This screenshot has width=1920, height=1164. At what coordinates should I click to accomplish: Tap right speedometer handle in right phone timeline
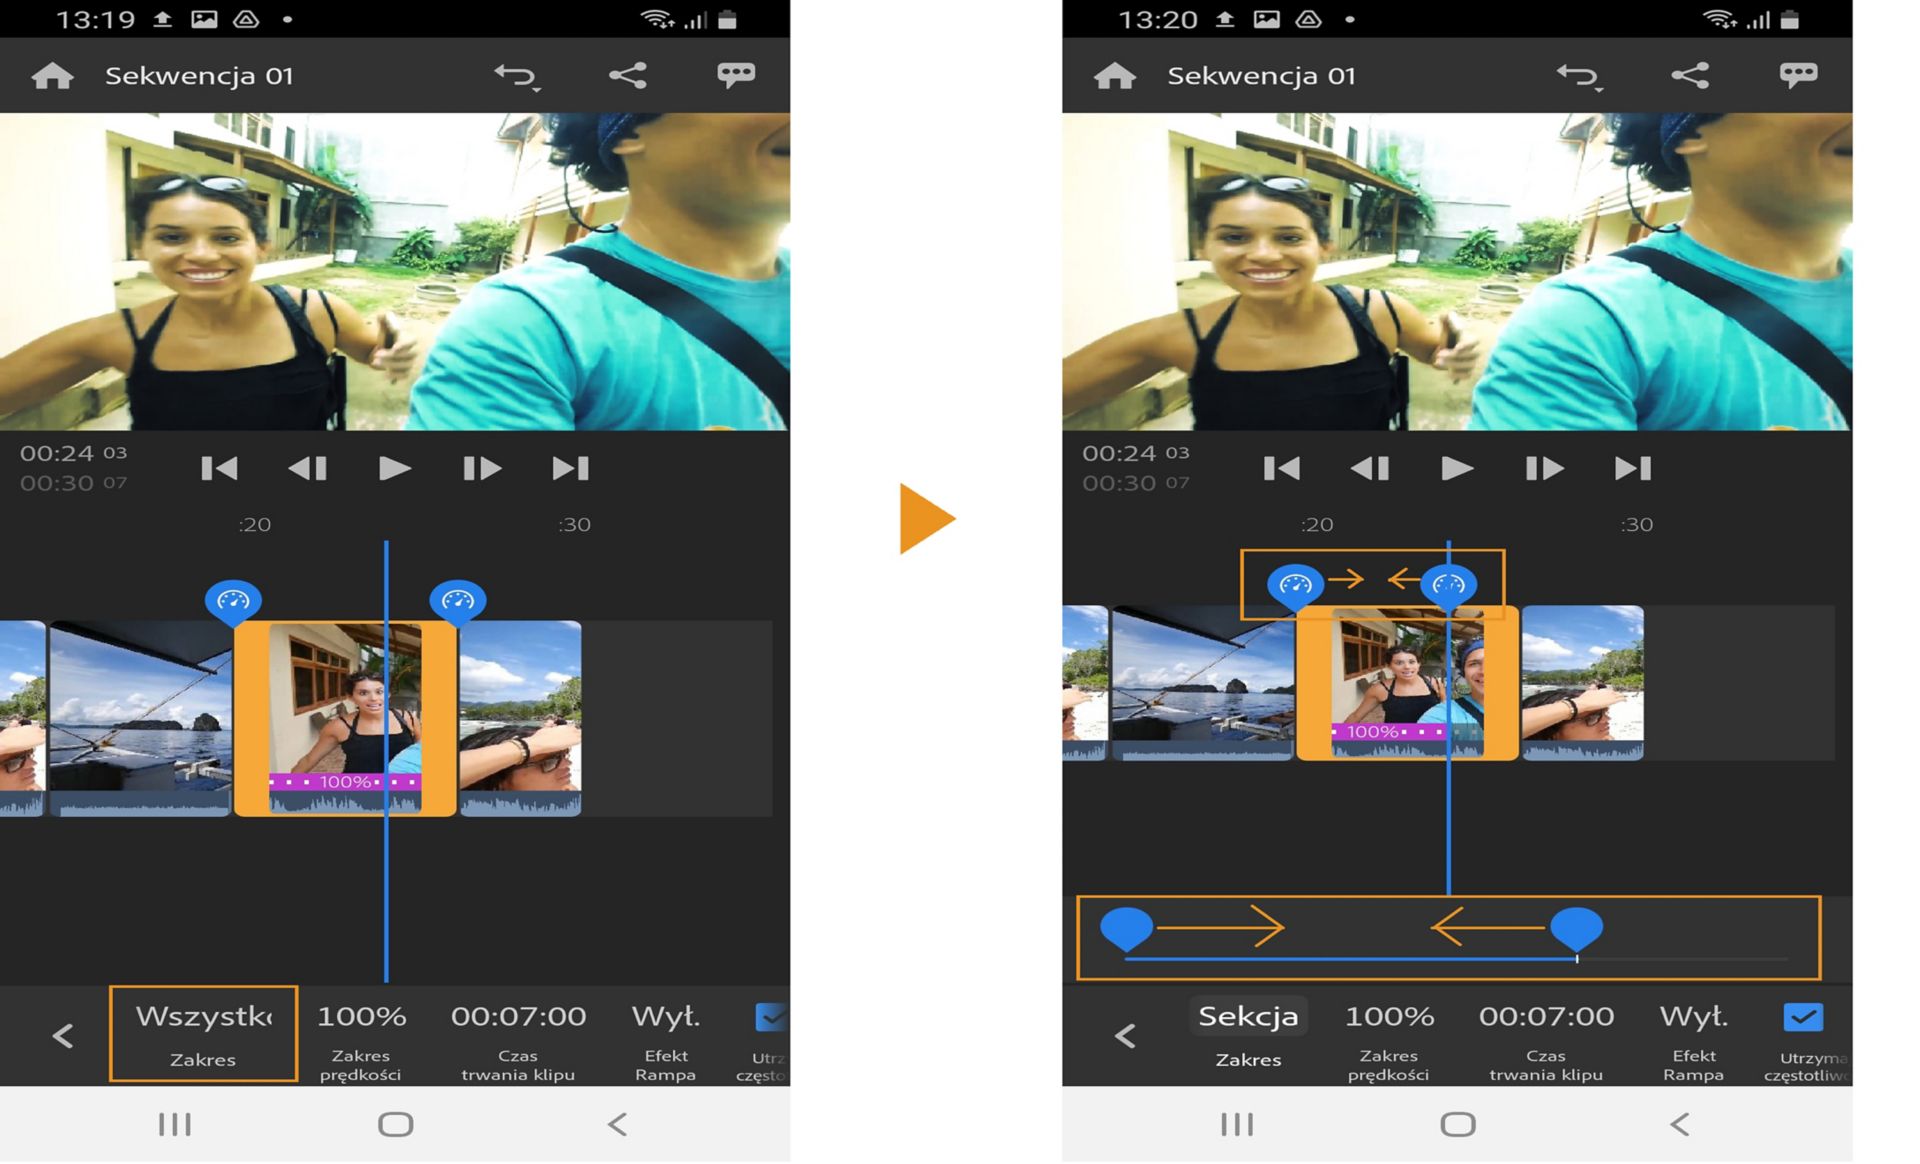pos(1448,585)
